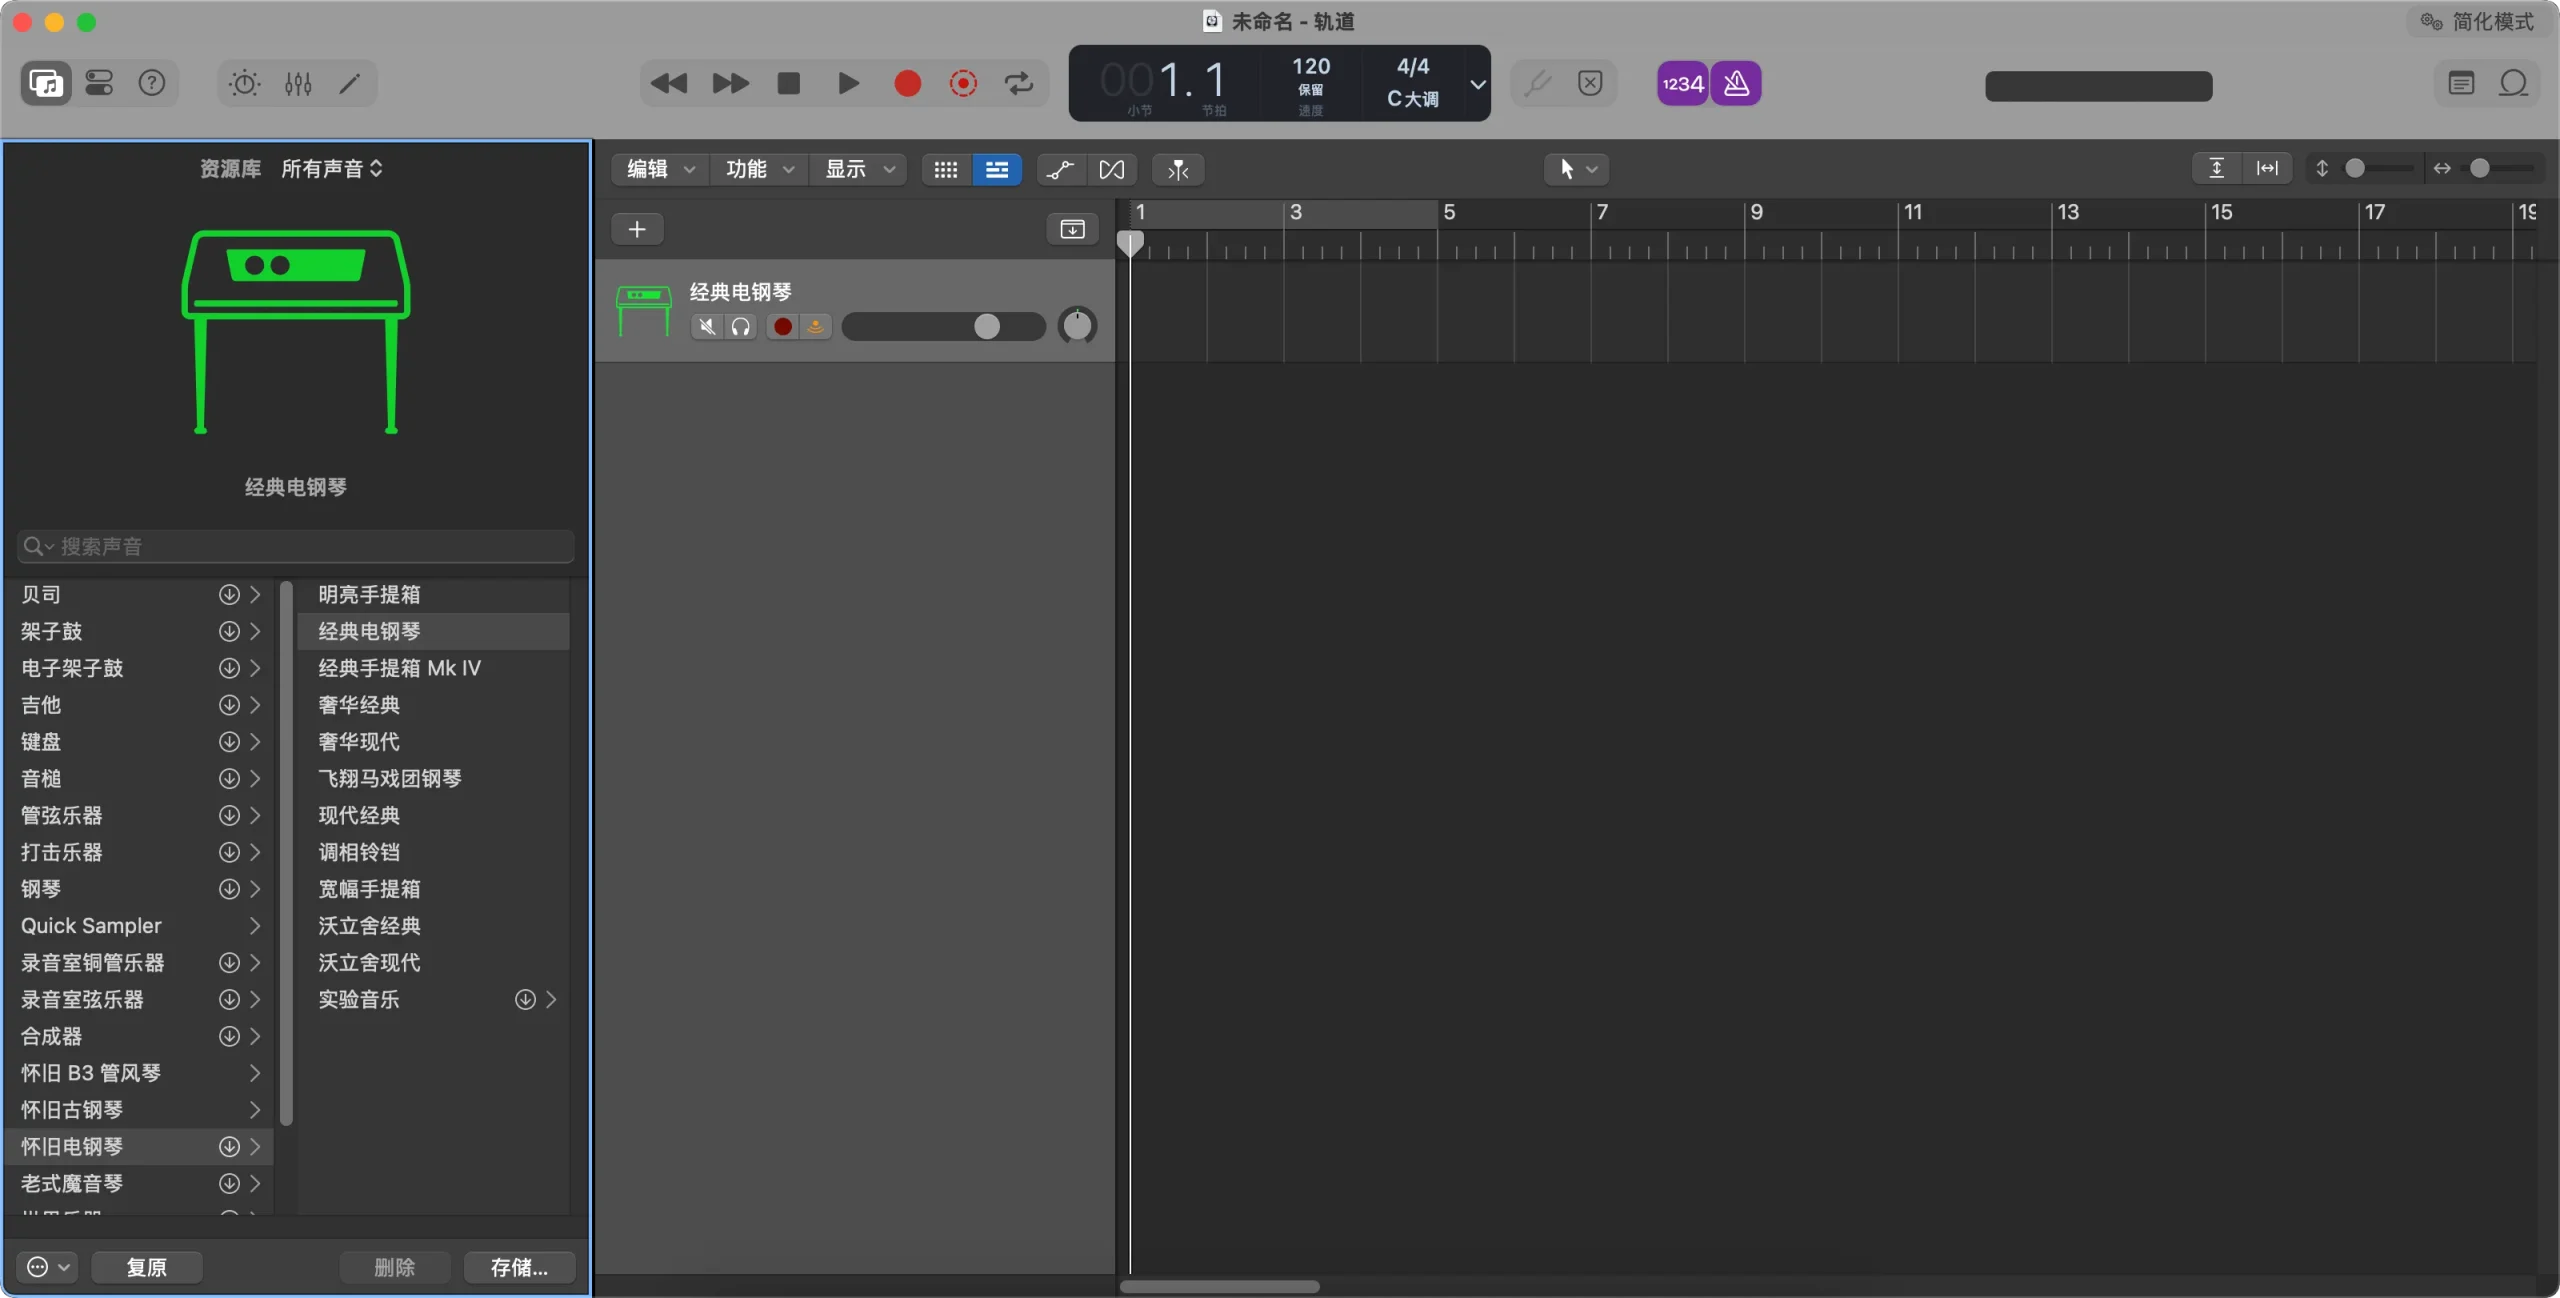
Task: Open the Loop Browser icon
Action: pos(2513,83)
